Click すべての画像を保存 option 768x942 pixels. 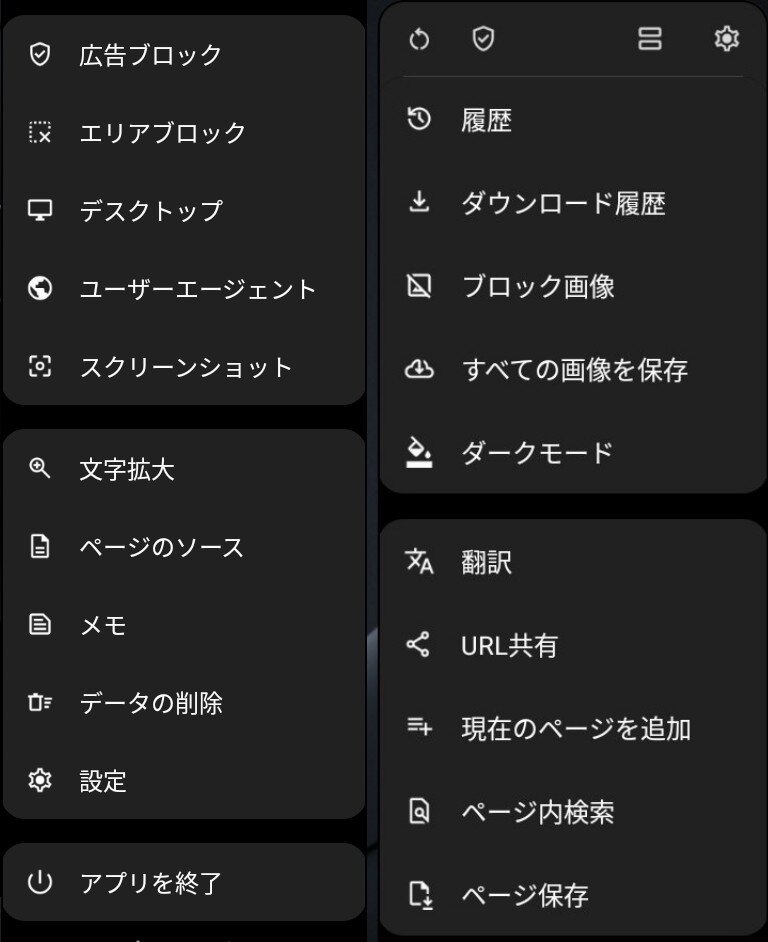tap(574, 370)
